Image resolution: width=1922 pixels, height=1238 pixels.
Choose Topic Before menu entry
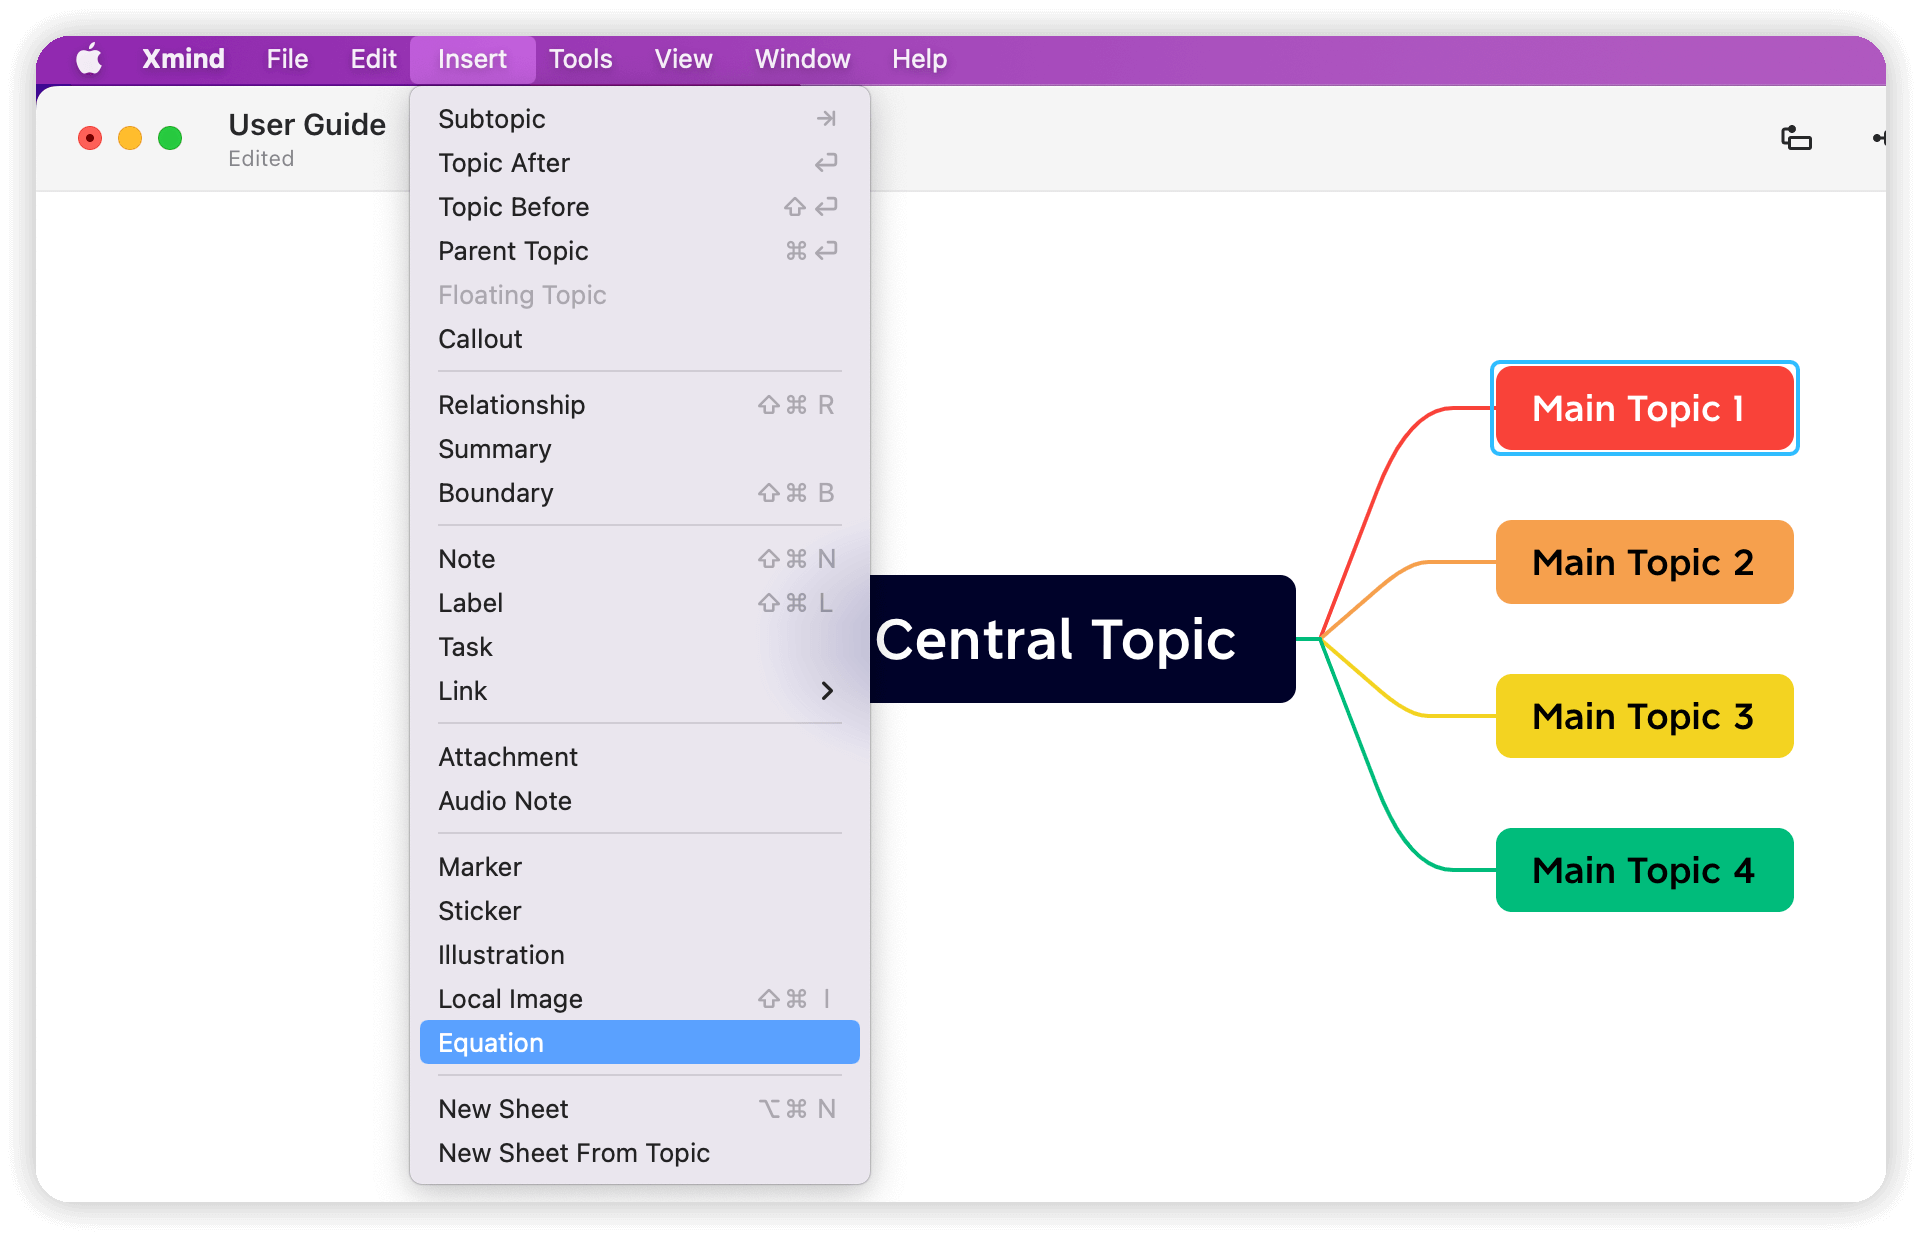point(639,207)
